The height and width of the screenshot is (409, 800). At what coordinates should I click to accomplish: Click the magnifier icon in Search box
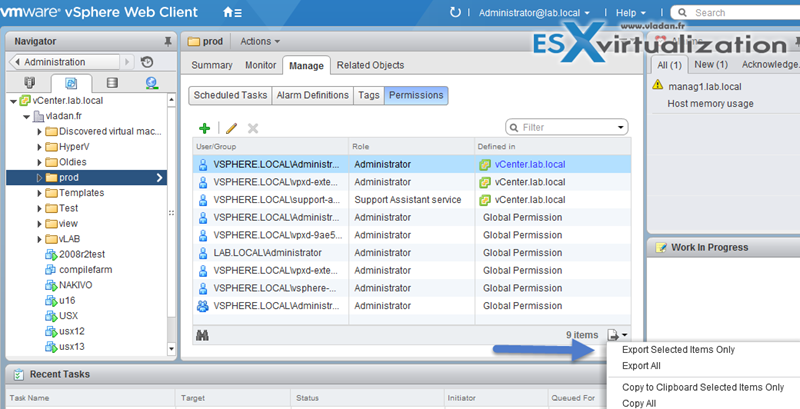coord(682,13)
